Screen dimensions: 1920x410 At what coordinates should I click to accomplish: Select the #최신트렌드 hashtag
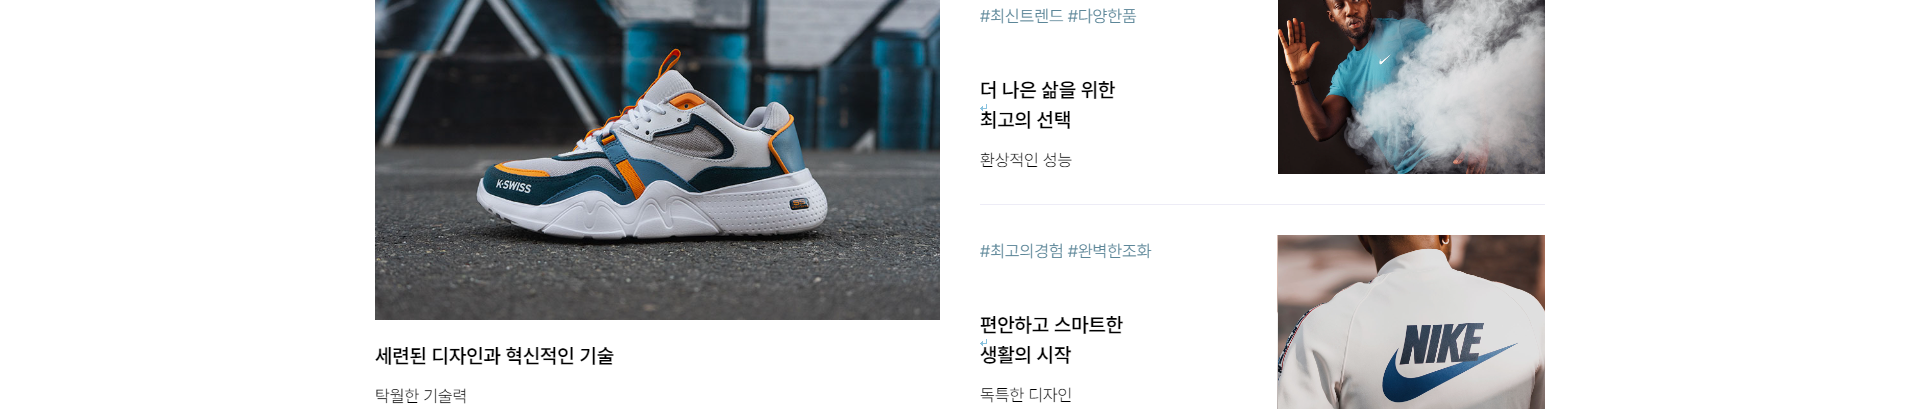point(1021,16)
